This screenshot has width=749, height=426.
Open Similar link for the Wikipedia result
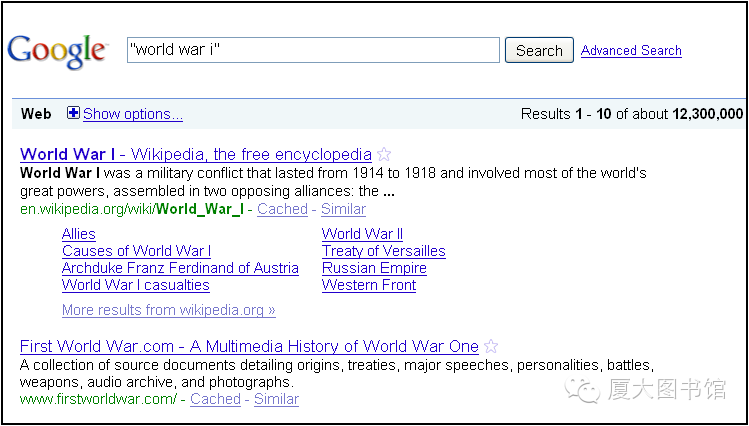pos(343,209)
